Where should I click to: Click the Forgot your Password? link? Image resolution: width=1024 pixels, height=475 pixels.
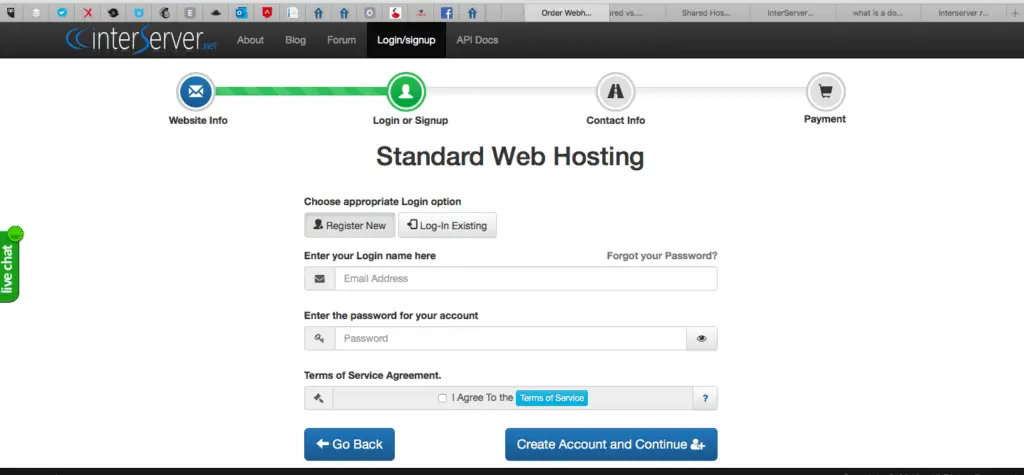pos(662,255)
